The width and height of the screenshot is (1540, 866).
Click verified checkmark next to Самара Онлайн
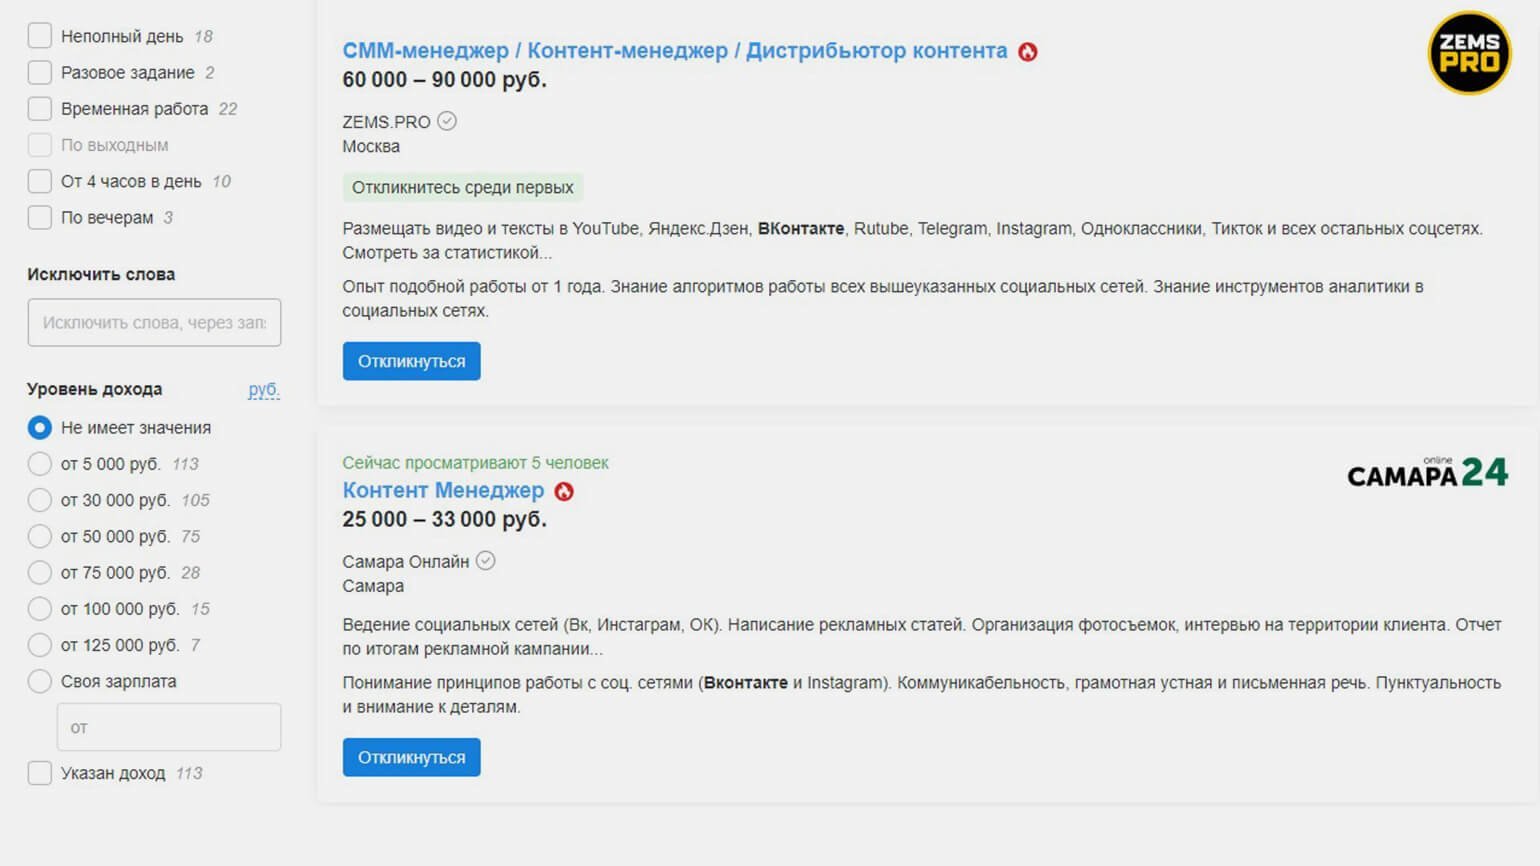tap(485, 561)
